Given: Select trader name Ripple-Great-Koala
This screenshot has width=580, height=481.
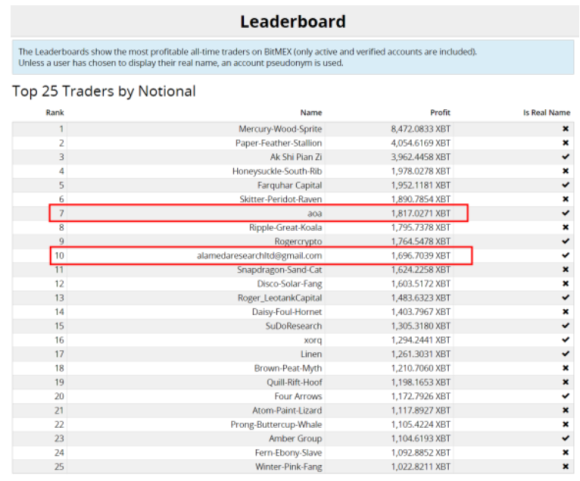Looking at the screenshot, I should [x=285, y=228].
